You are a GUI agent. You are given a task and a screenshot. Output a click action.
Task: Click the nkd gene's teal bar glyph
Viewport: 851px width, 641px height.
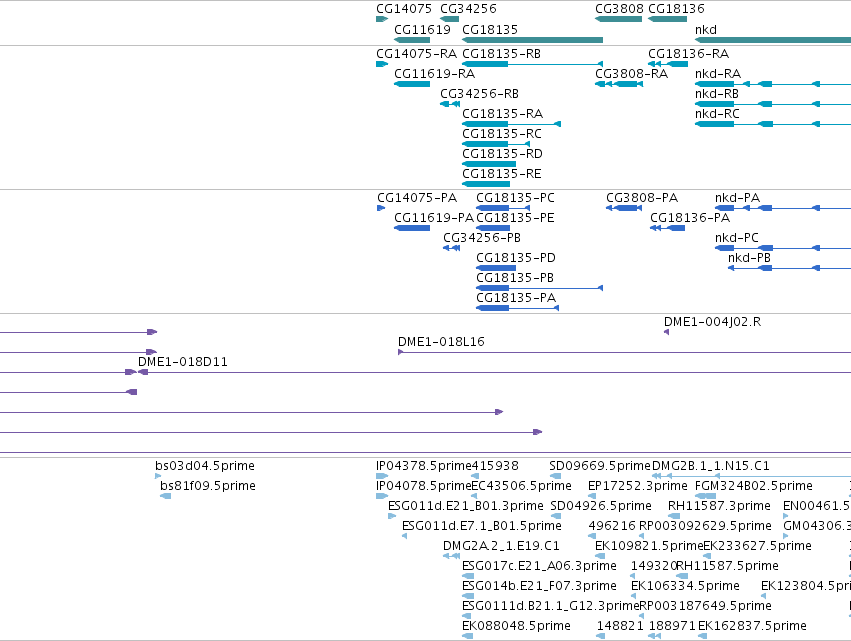(773, 40)
